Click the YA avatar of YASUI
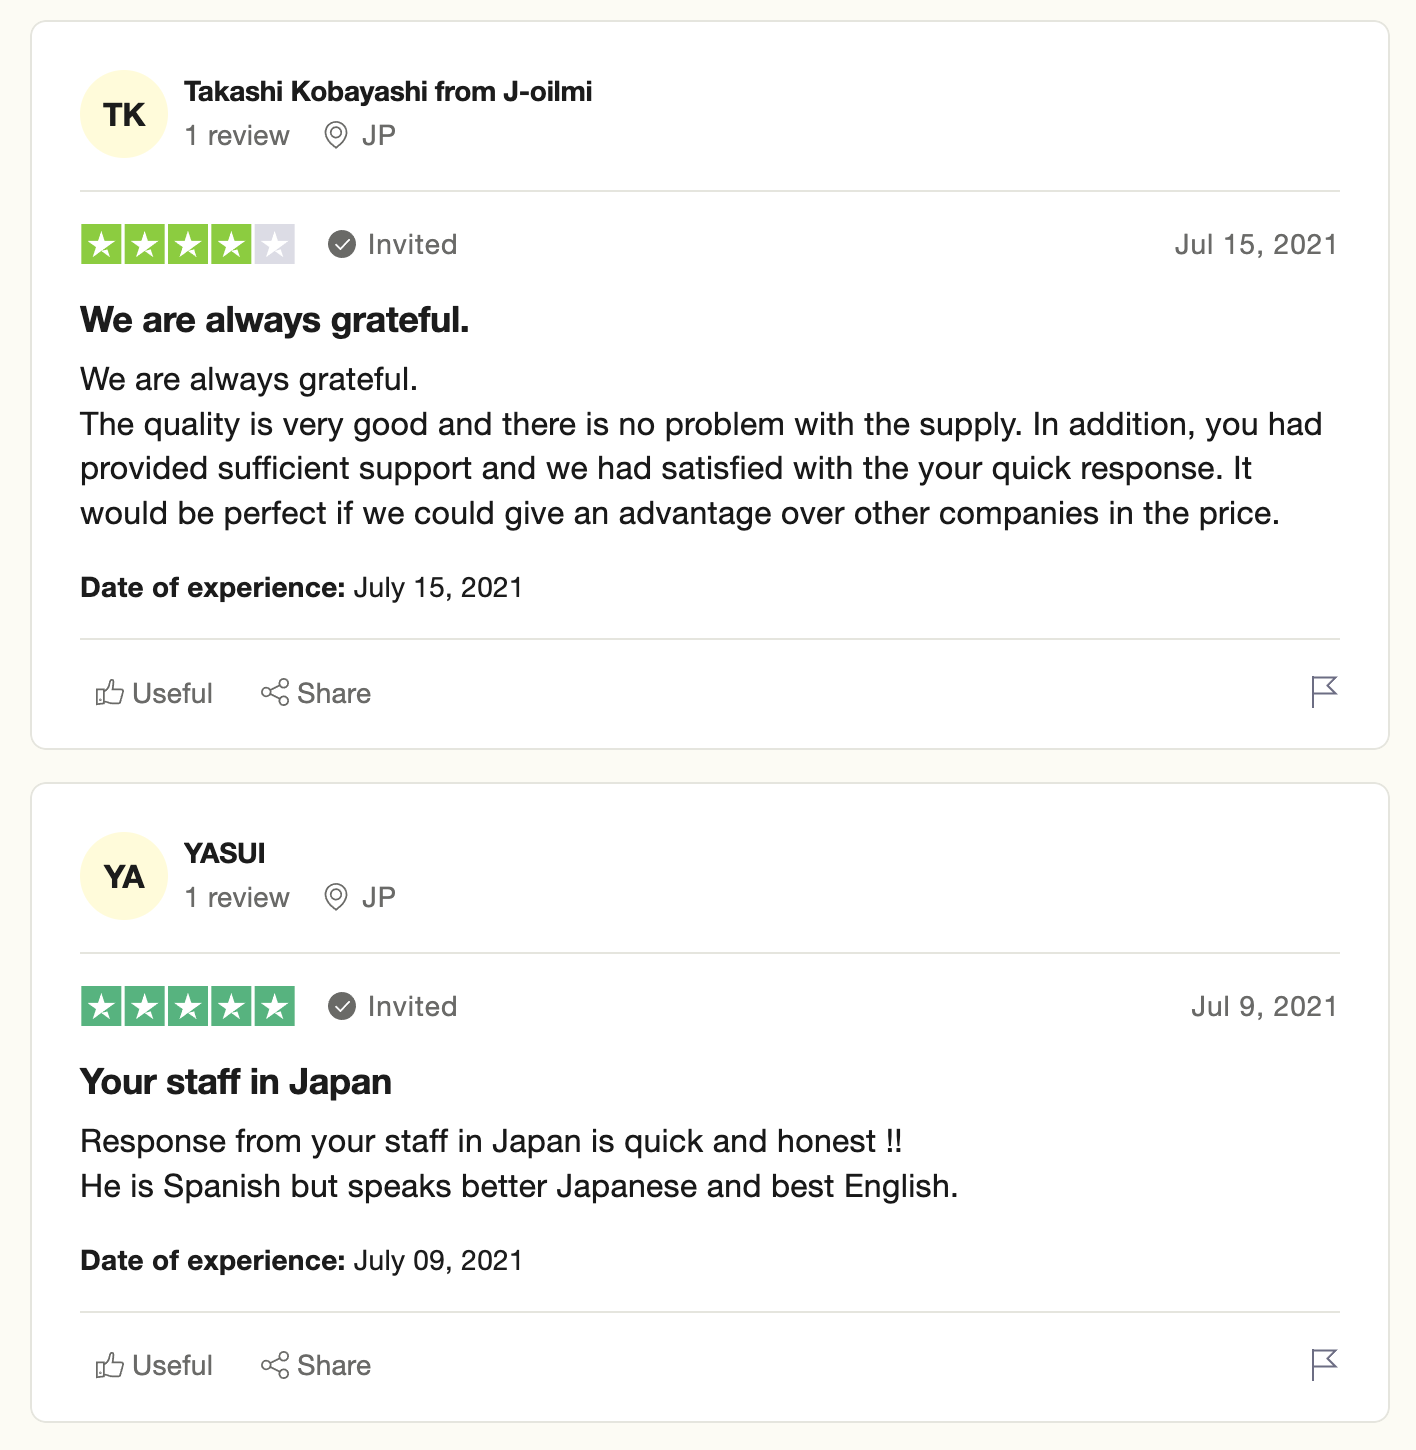 [124, 876]
